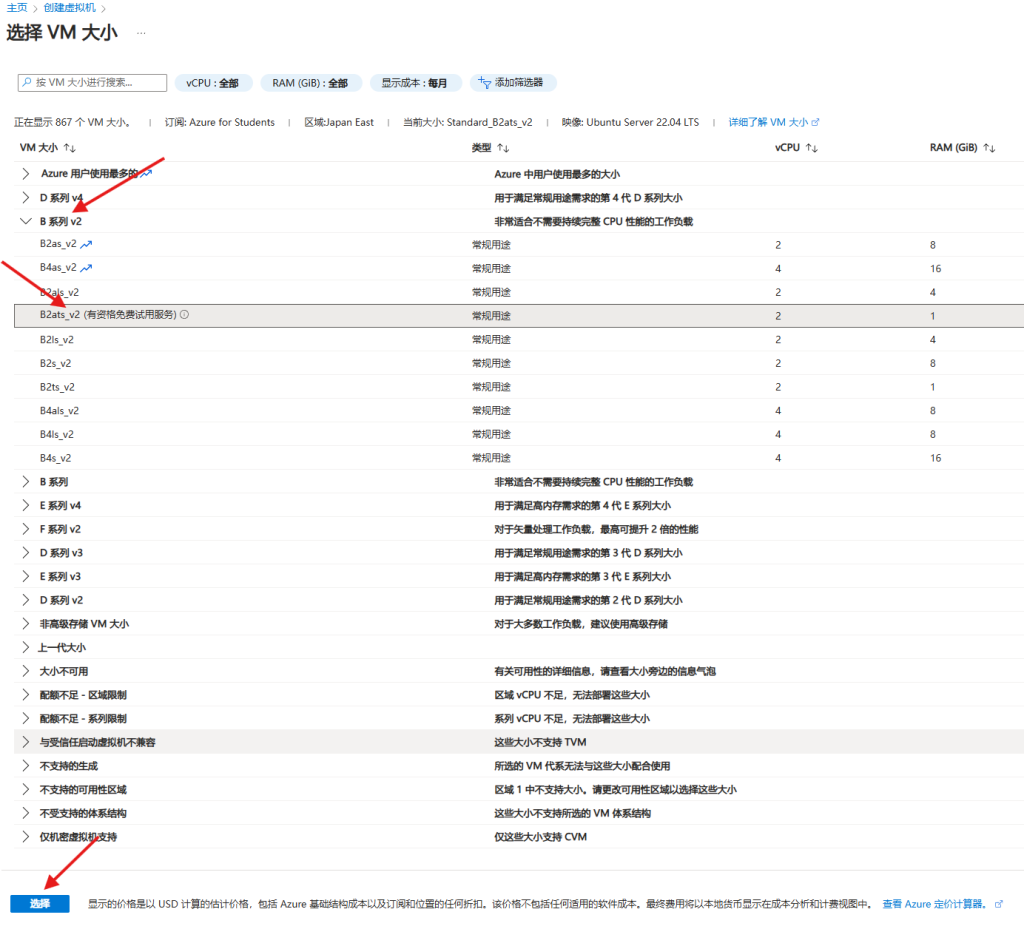Click the vCPU column sort arrows

[812, 148]
